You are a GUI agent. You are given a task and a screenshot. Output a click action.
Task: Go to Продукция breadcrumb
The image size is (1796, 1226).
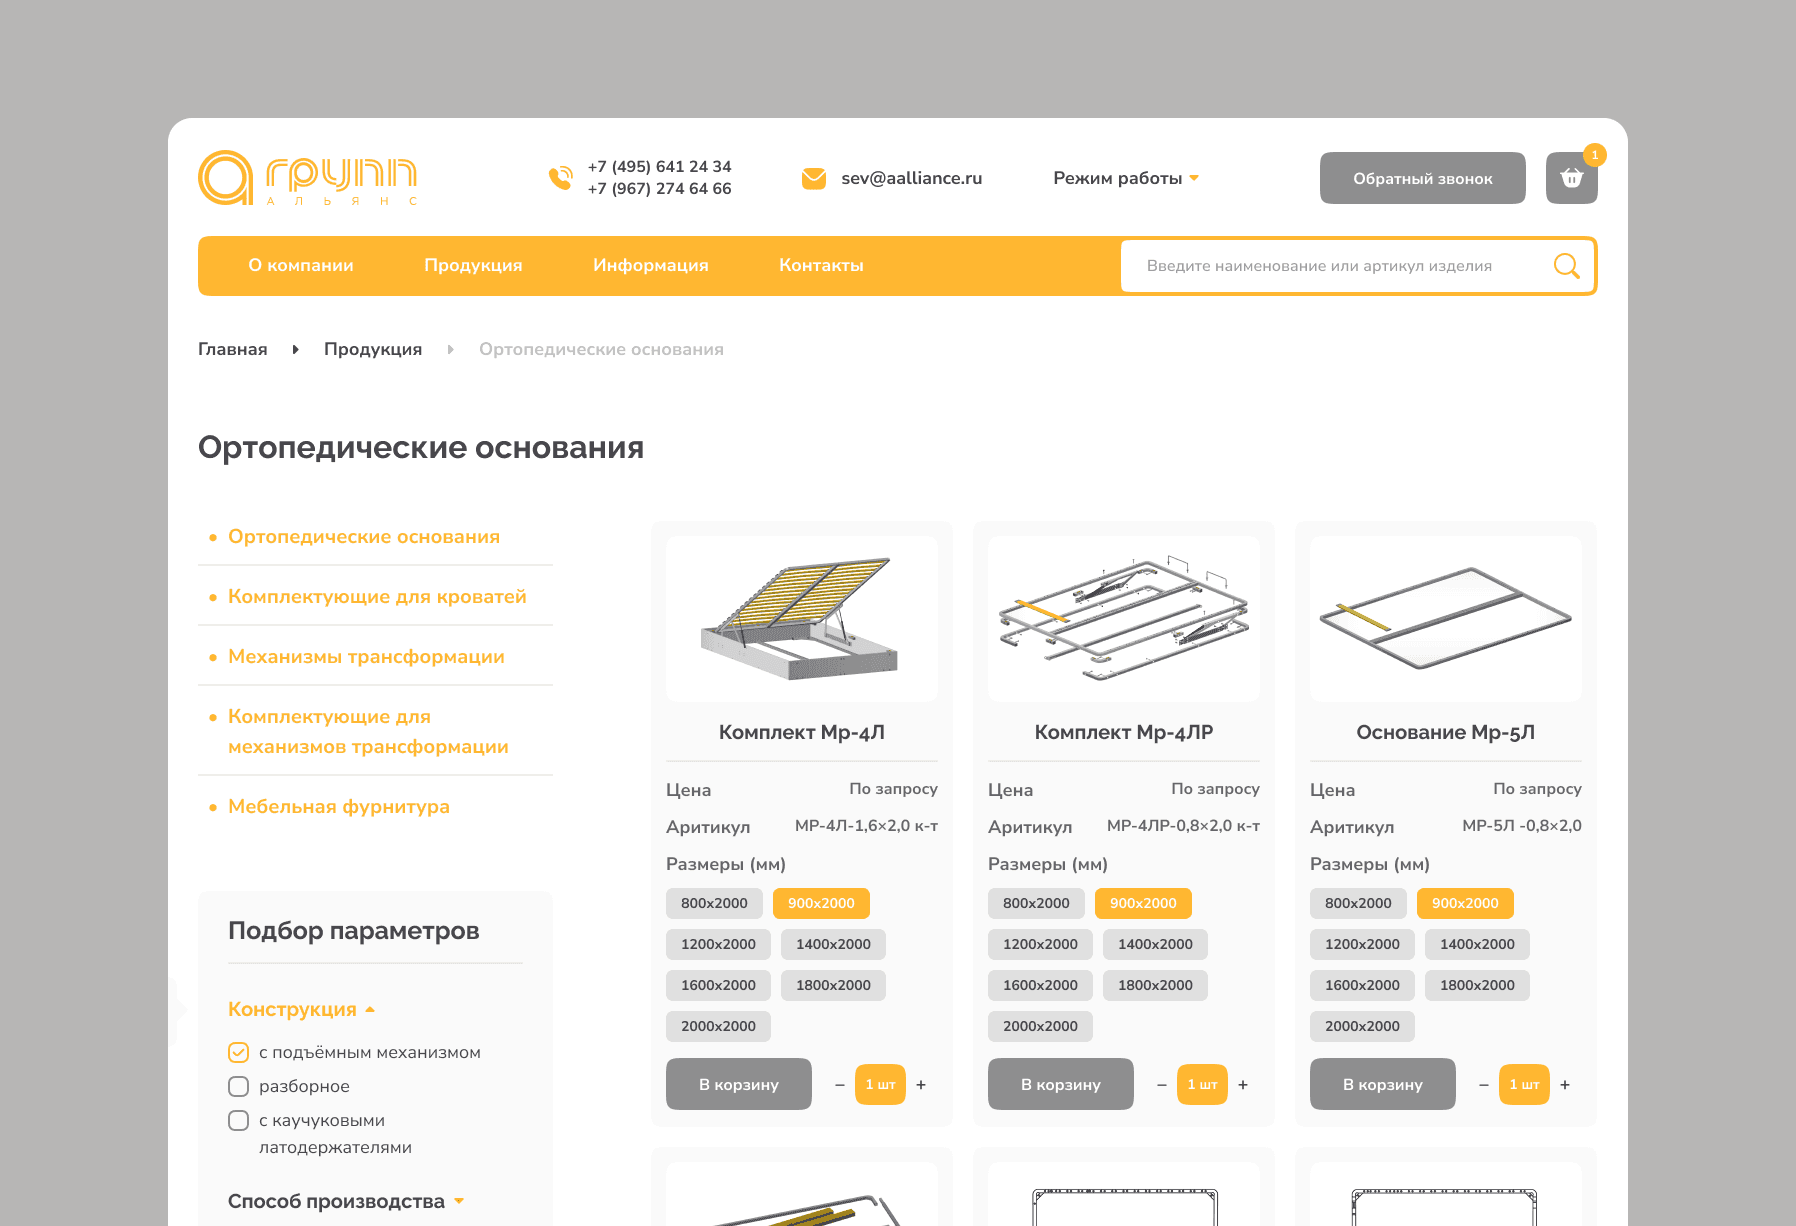(x=373, y=349)
